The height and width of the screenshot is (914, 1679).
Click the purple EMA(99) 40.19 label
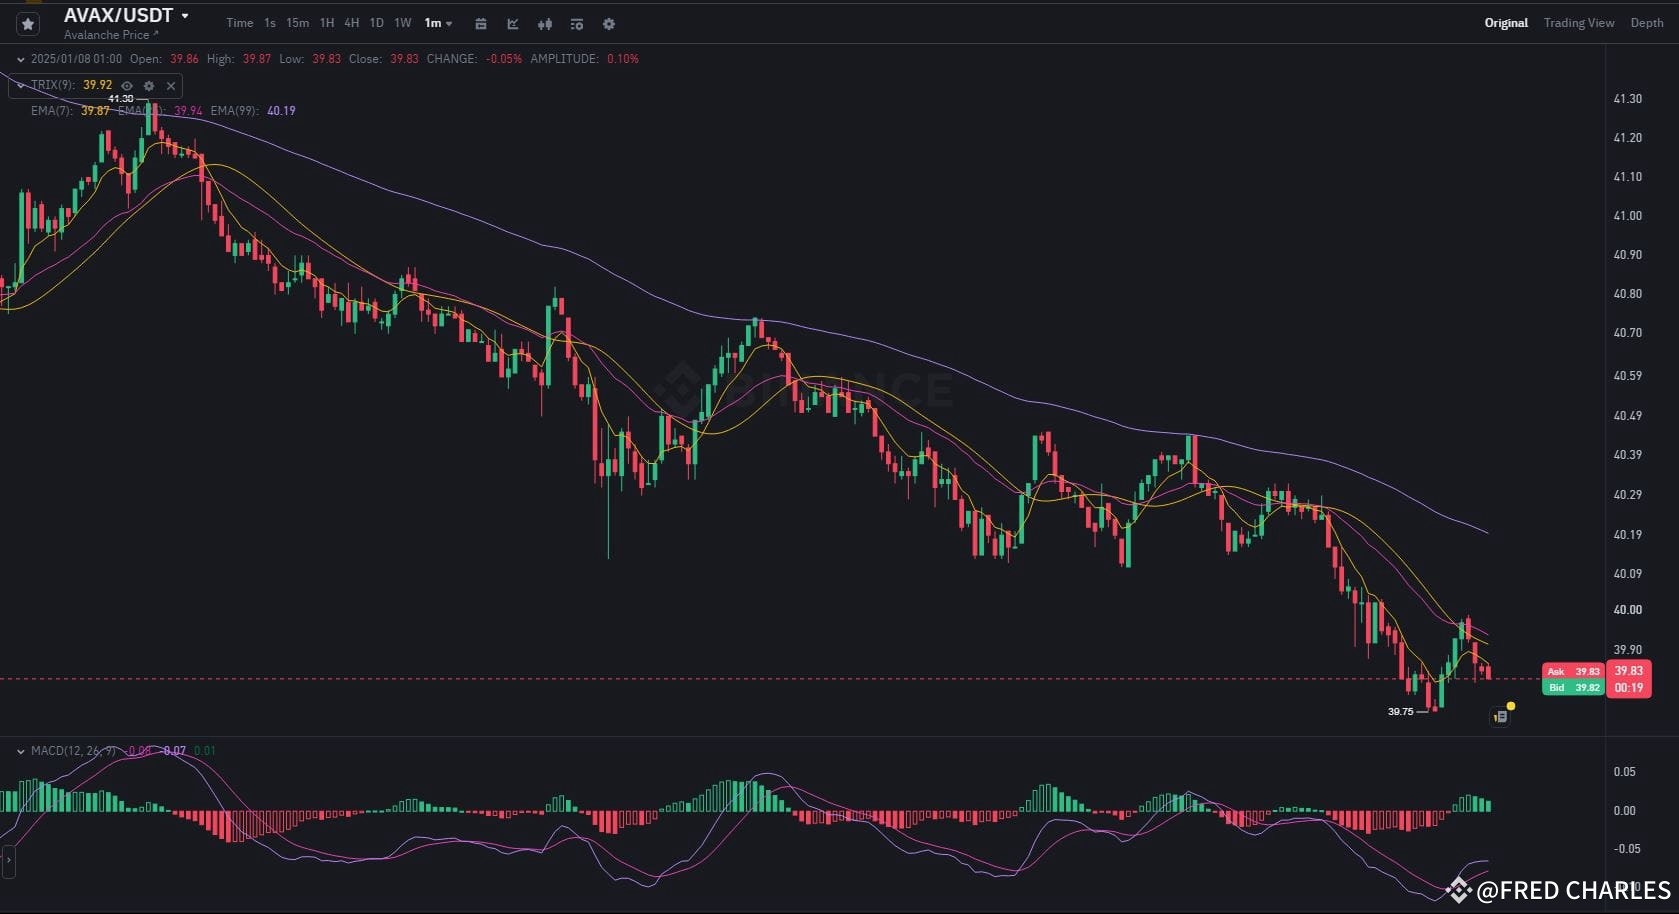[281, 111]
